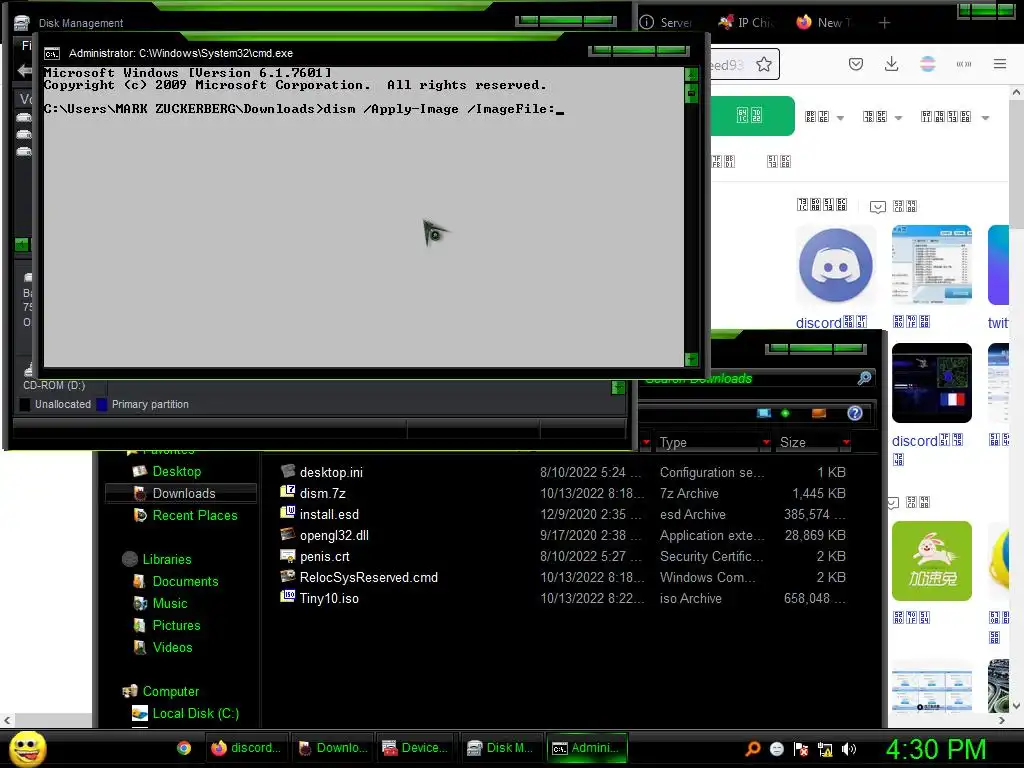This screenshot has width=1024, height=768.
Task: Click the green button on the web page
Action: pyautogui.click(x=752, y=116)
